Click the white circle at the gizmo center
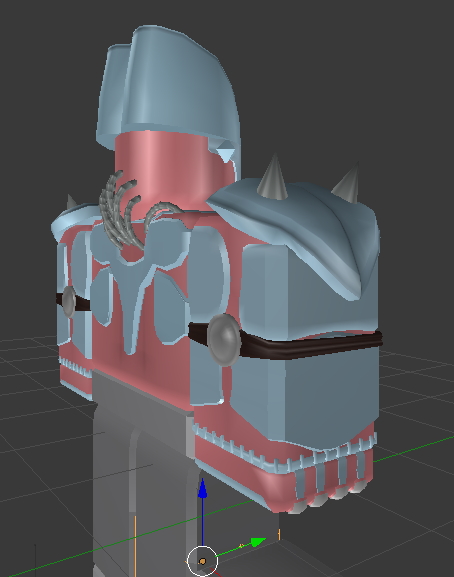The width and height of the screenshot is (454, 577). click(202, 561)
